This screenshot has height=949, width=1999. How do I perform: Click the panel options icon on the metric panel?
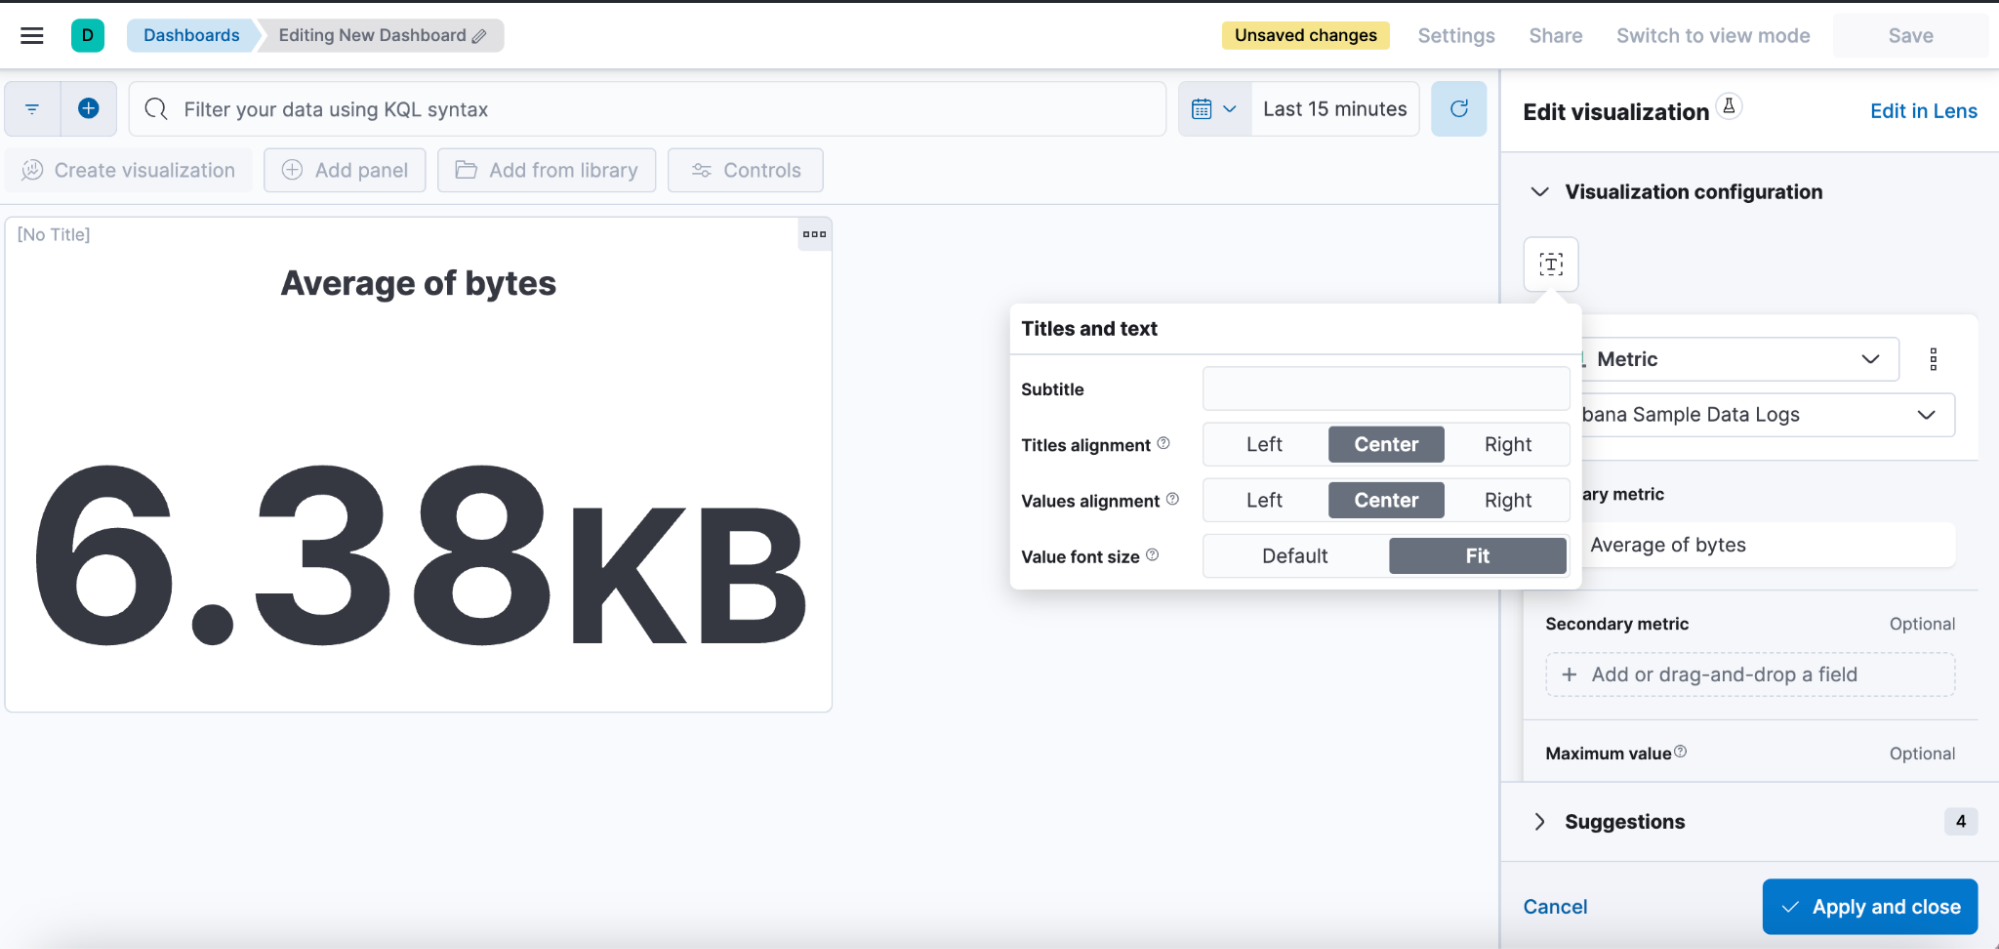pyautogui.click(x=815, y=234)
